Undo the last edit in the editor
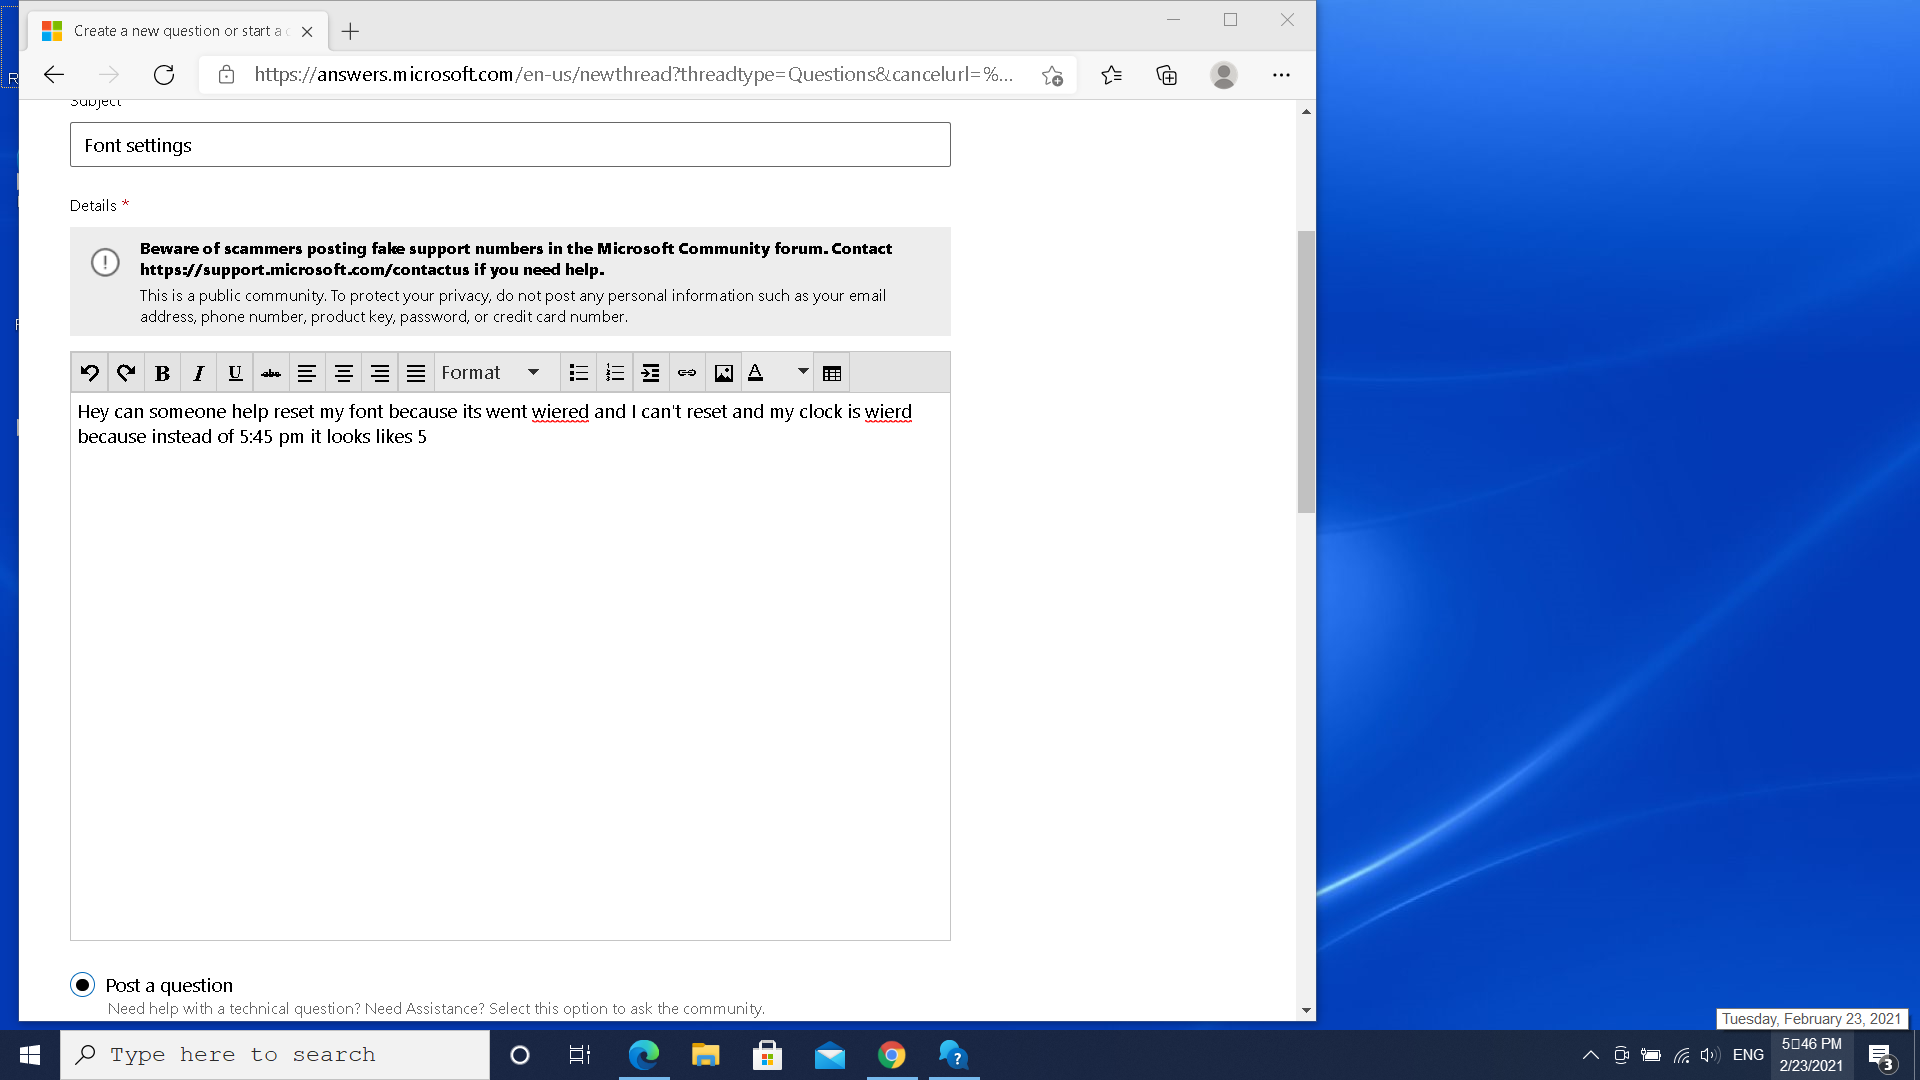The image size is (1920, 1080). click(x=89, y=373)
